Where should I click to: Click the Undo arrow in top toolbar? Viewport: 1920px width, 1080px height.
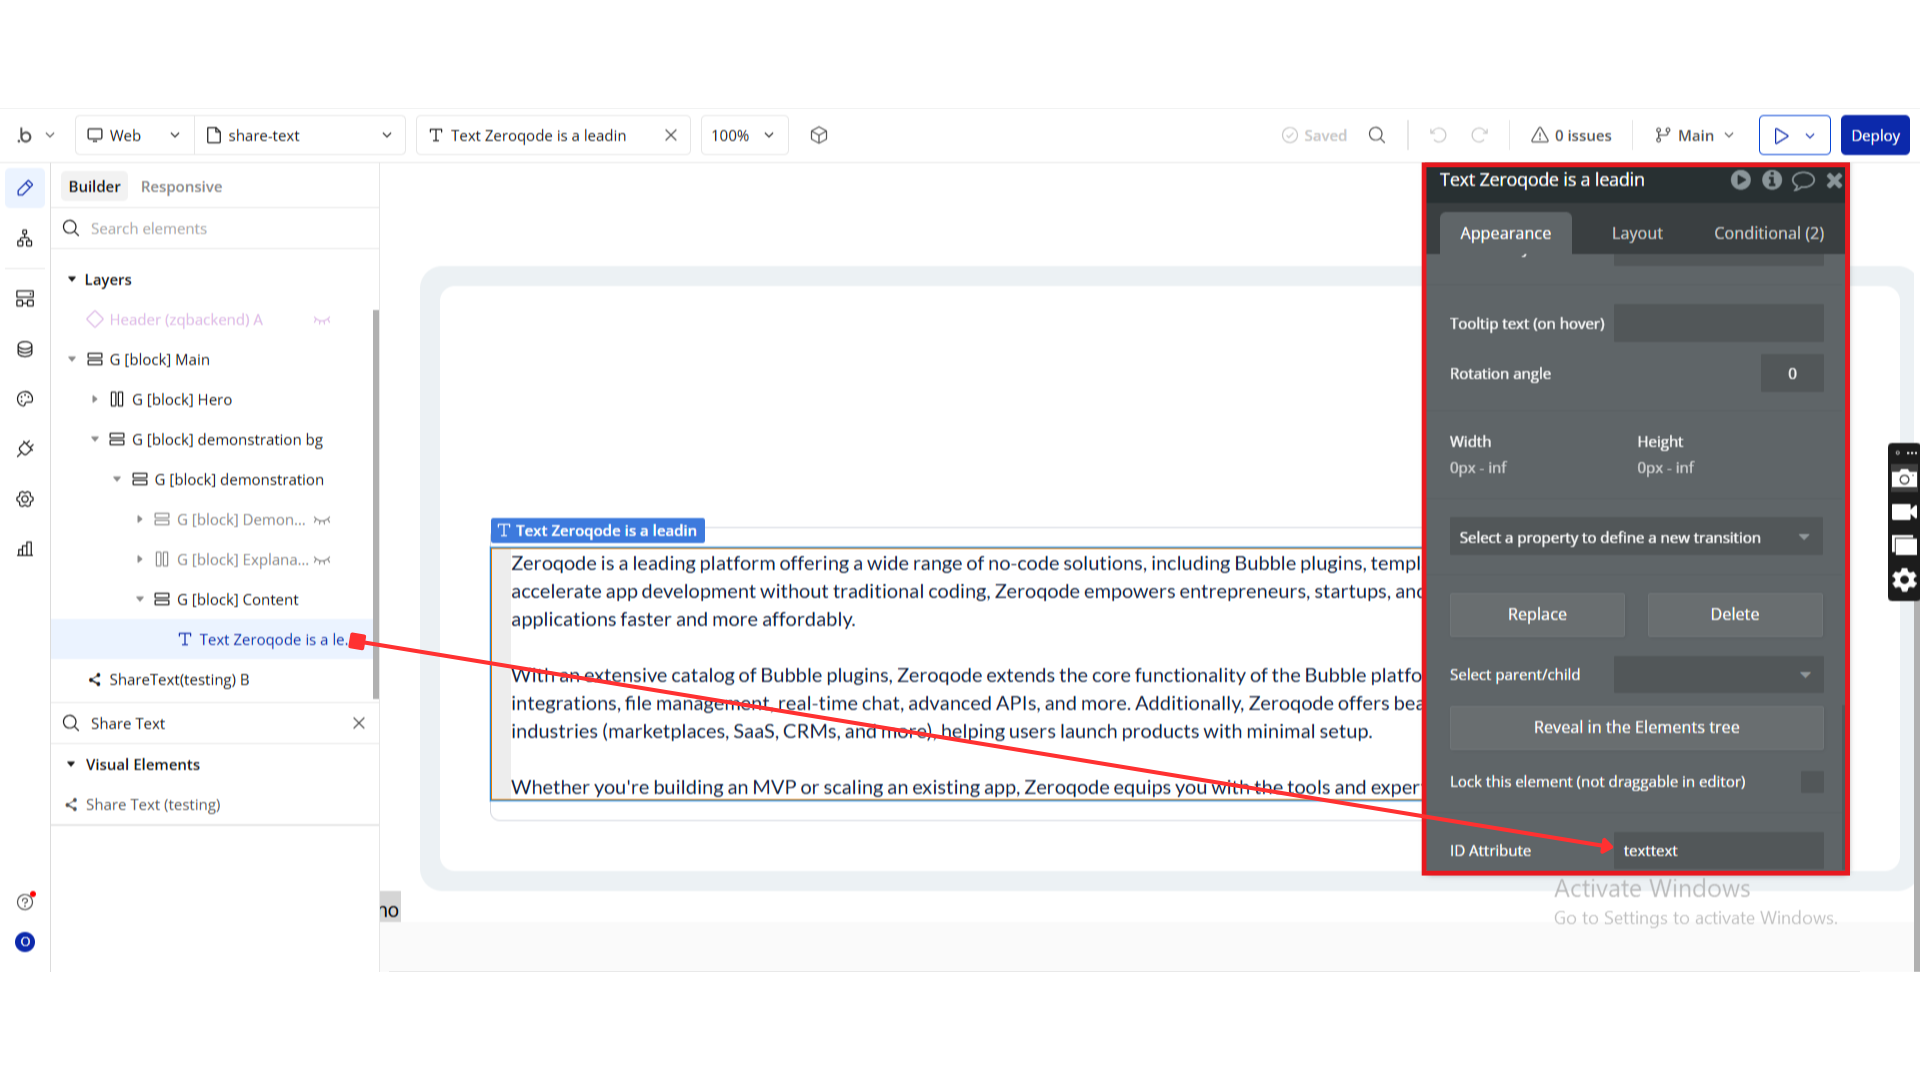[x=1438, y=135]
